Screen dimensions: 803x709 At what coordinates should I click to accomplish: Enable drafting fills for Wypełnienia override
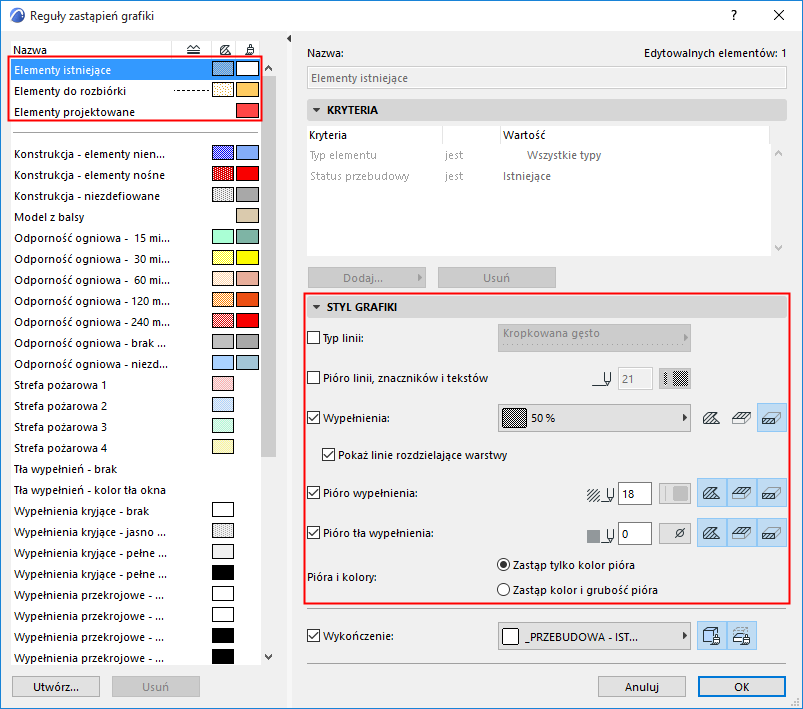711,418
